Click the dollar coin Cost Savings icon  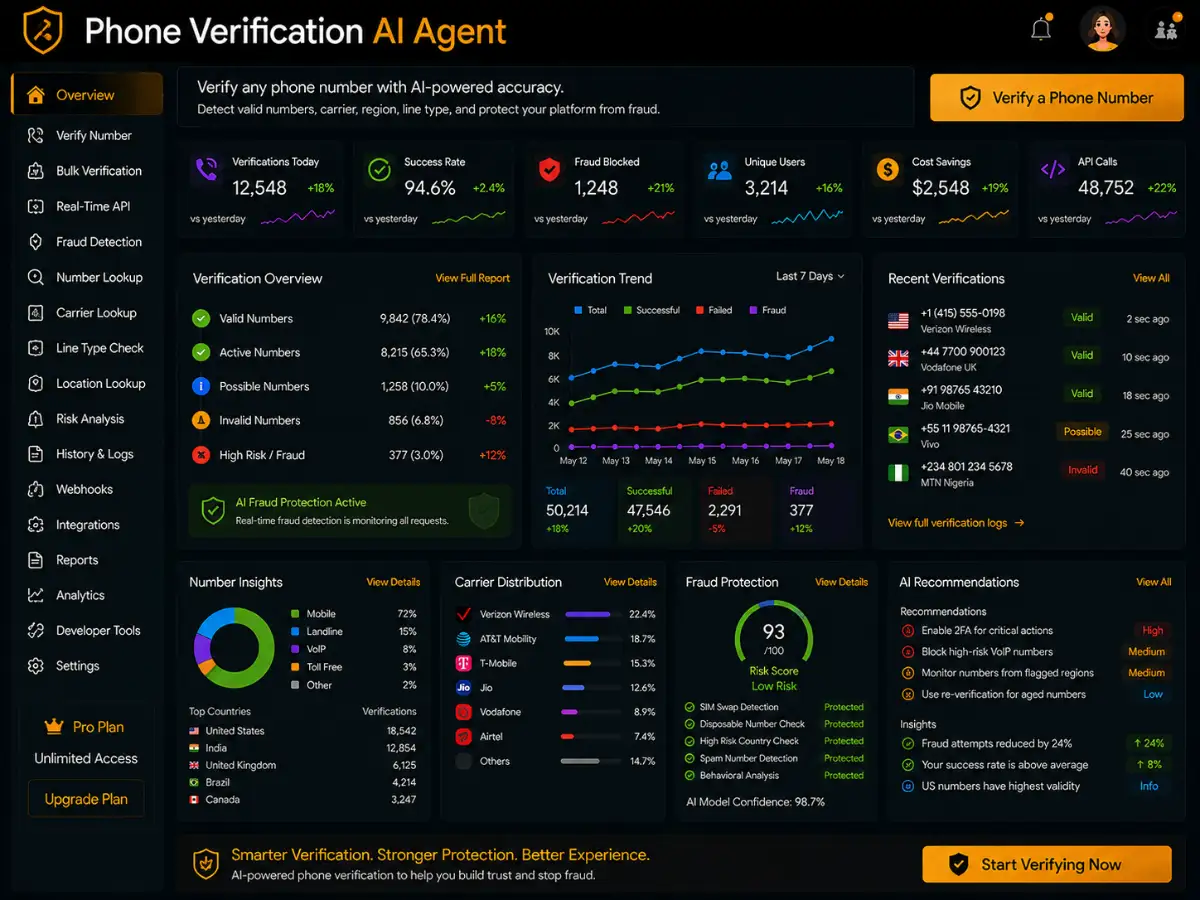click(x=887, y=170)
